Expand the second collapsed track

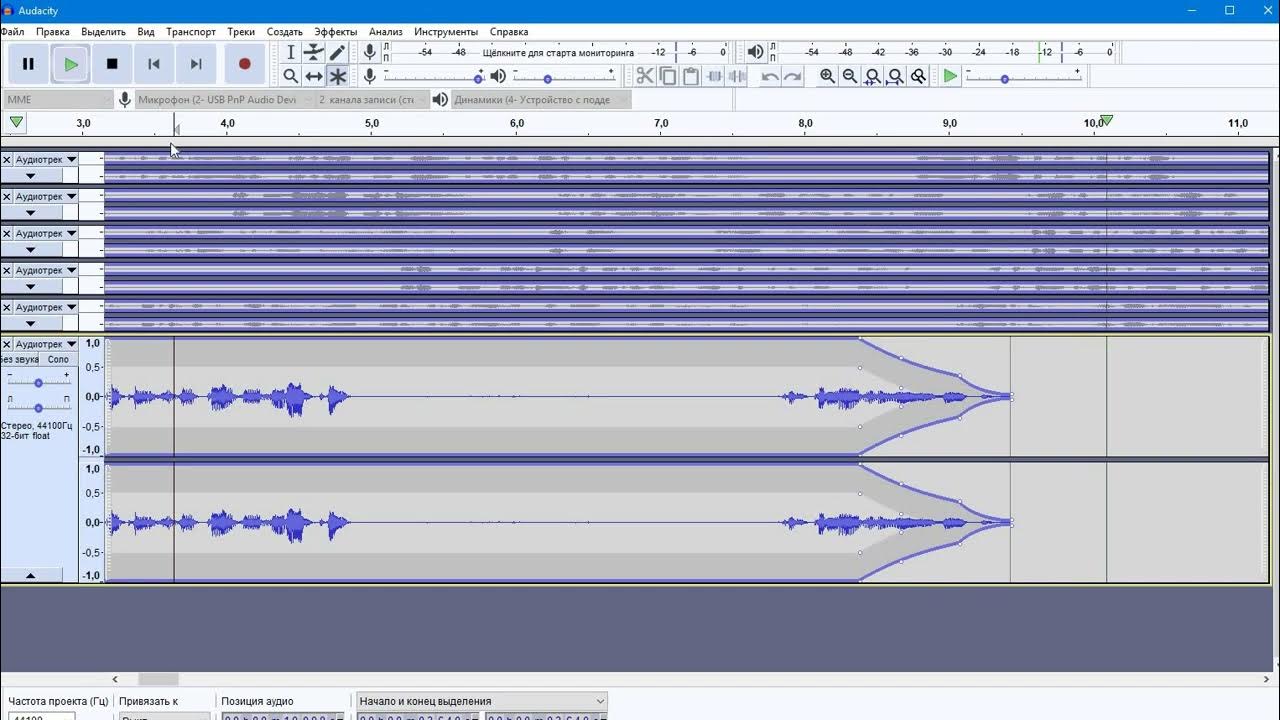point(30,213)
